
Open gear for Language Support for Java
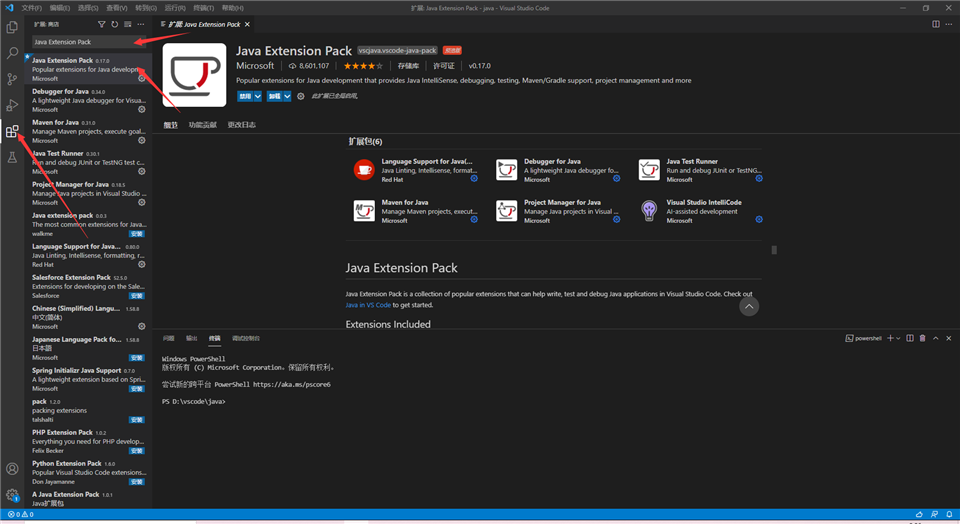tap(141, 264)
